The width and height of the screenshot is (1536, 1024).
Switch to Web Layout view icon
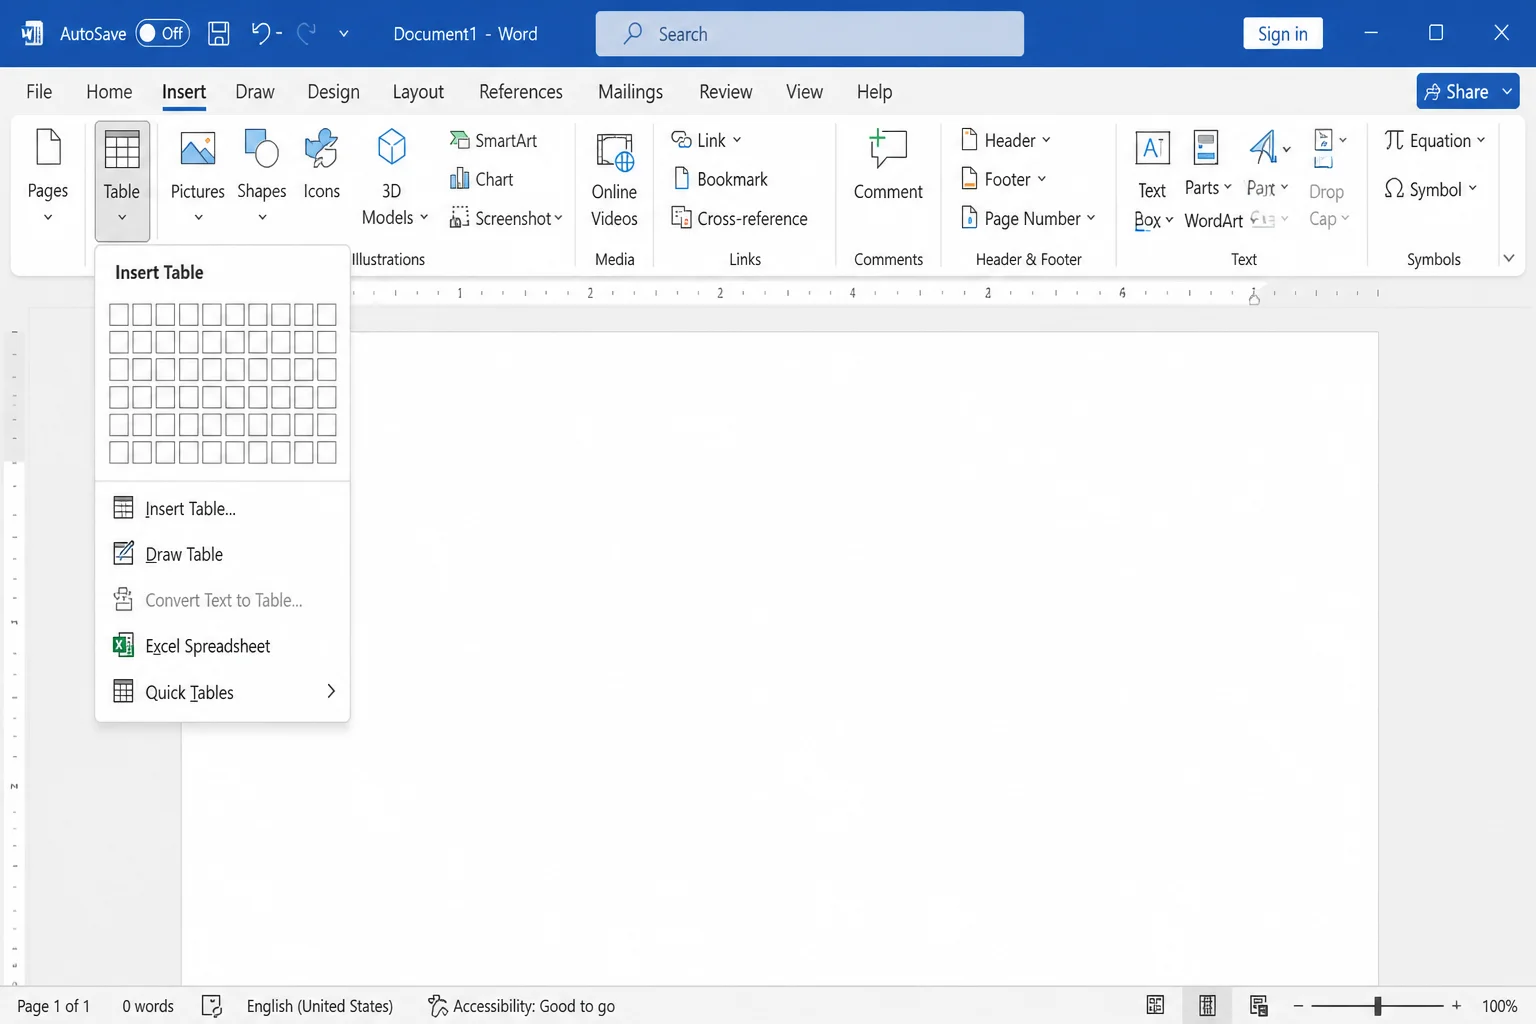(1259, 1006)
